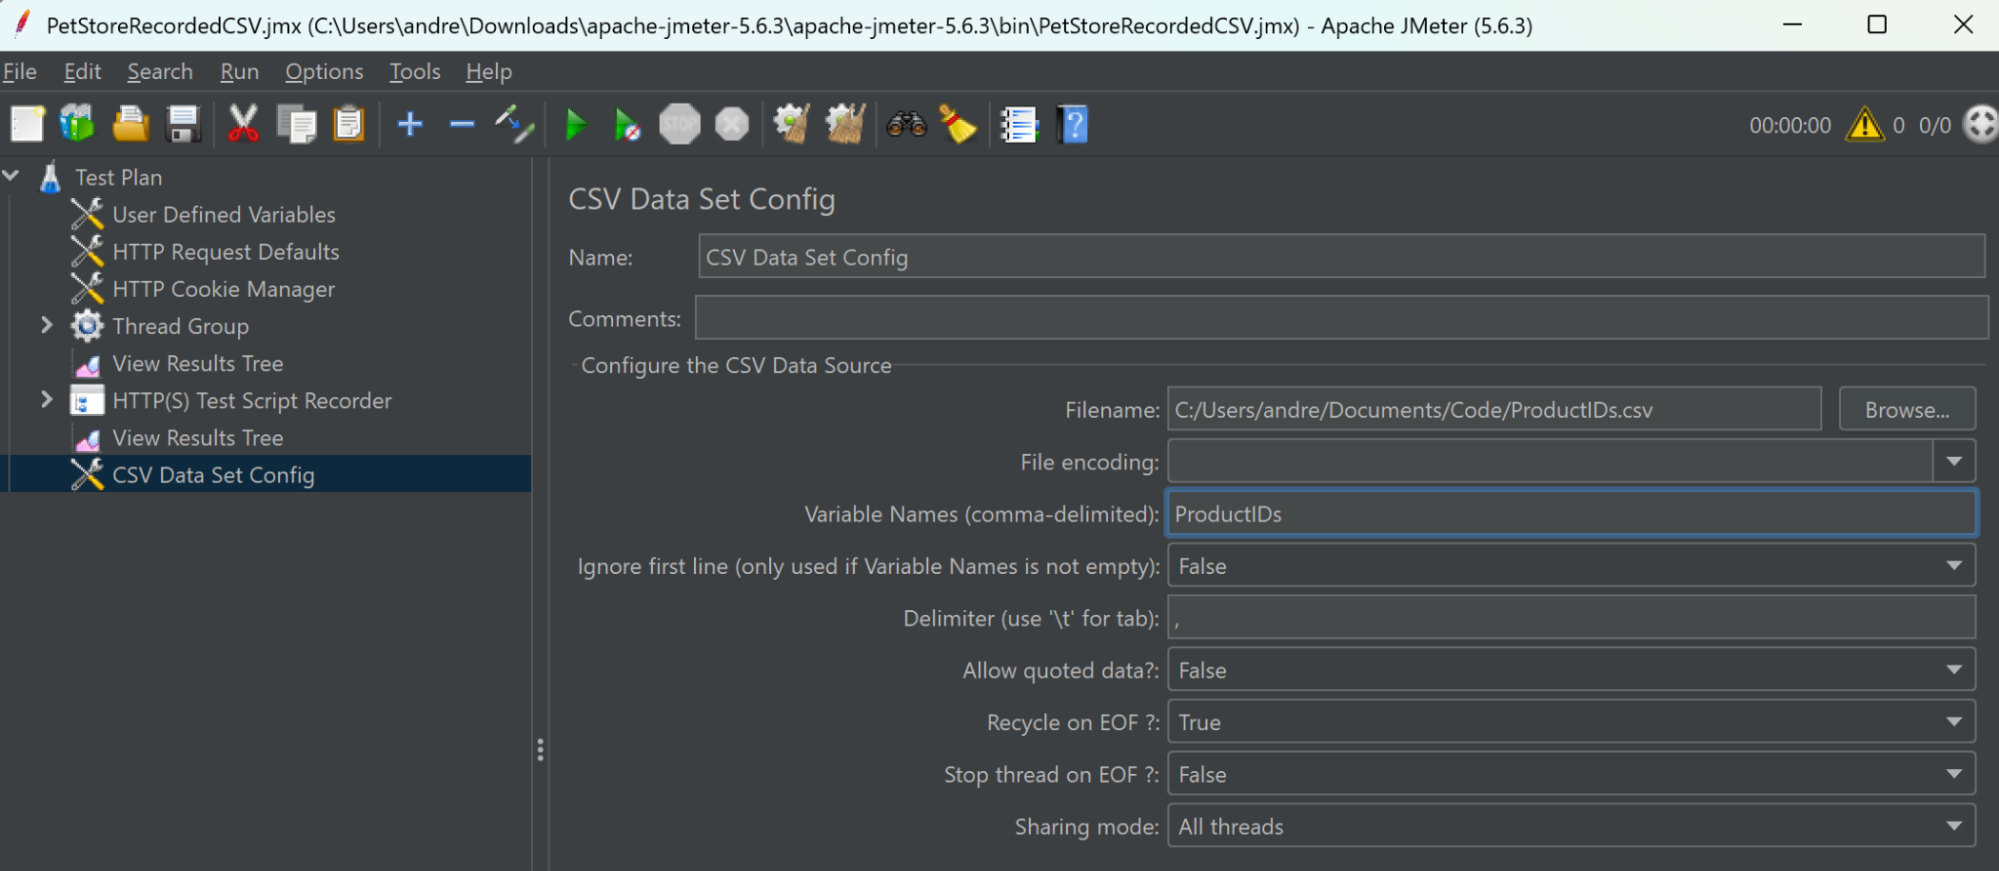Screen dimensions: 1999x871
Task: Click the Clear results broom icon
Action: (x=792, y=125)
